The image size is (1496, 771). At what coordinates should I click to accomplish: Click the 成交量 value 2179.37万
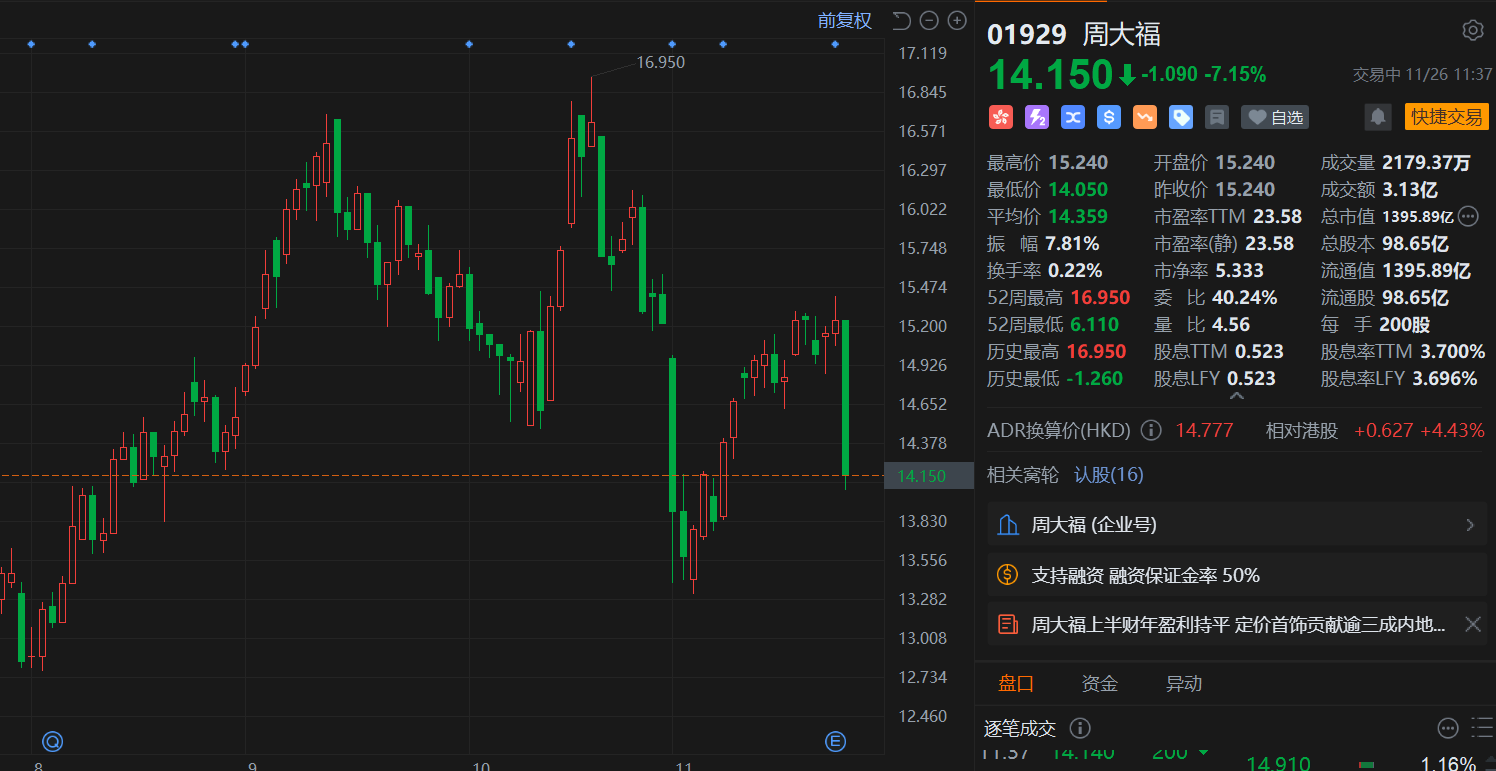[x=1426, y=162]
